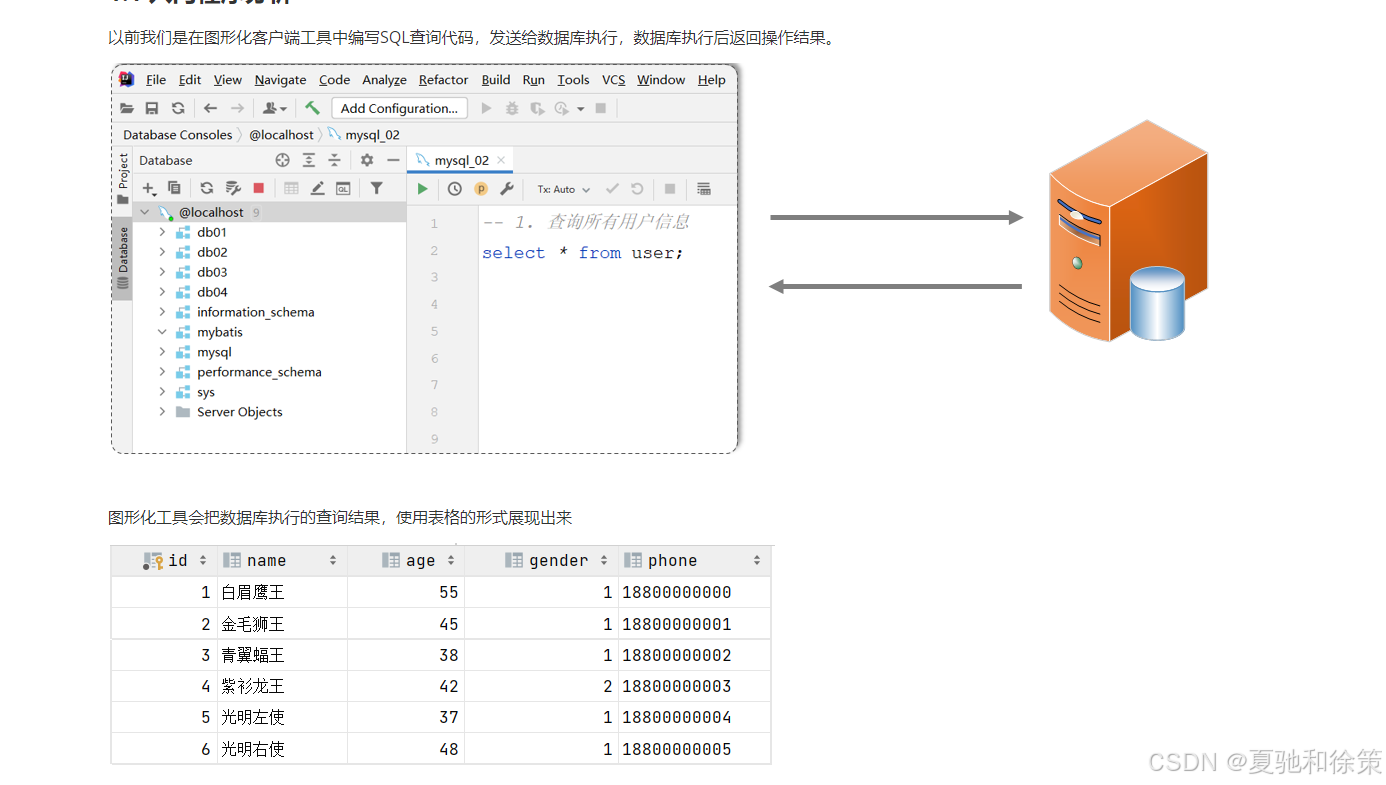The height and width of the screenshot is (785, 1386).
Task: Open the execution history clock icon
Action: [x=455, y=188]
